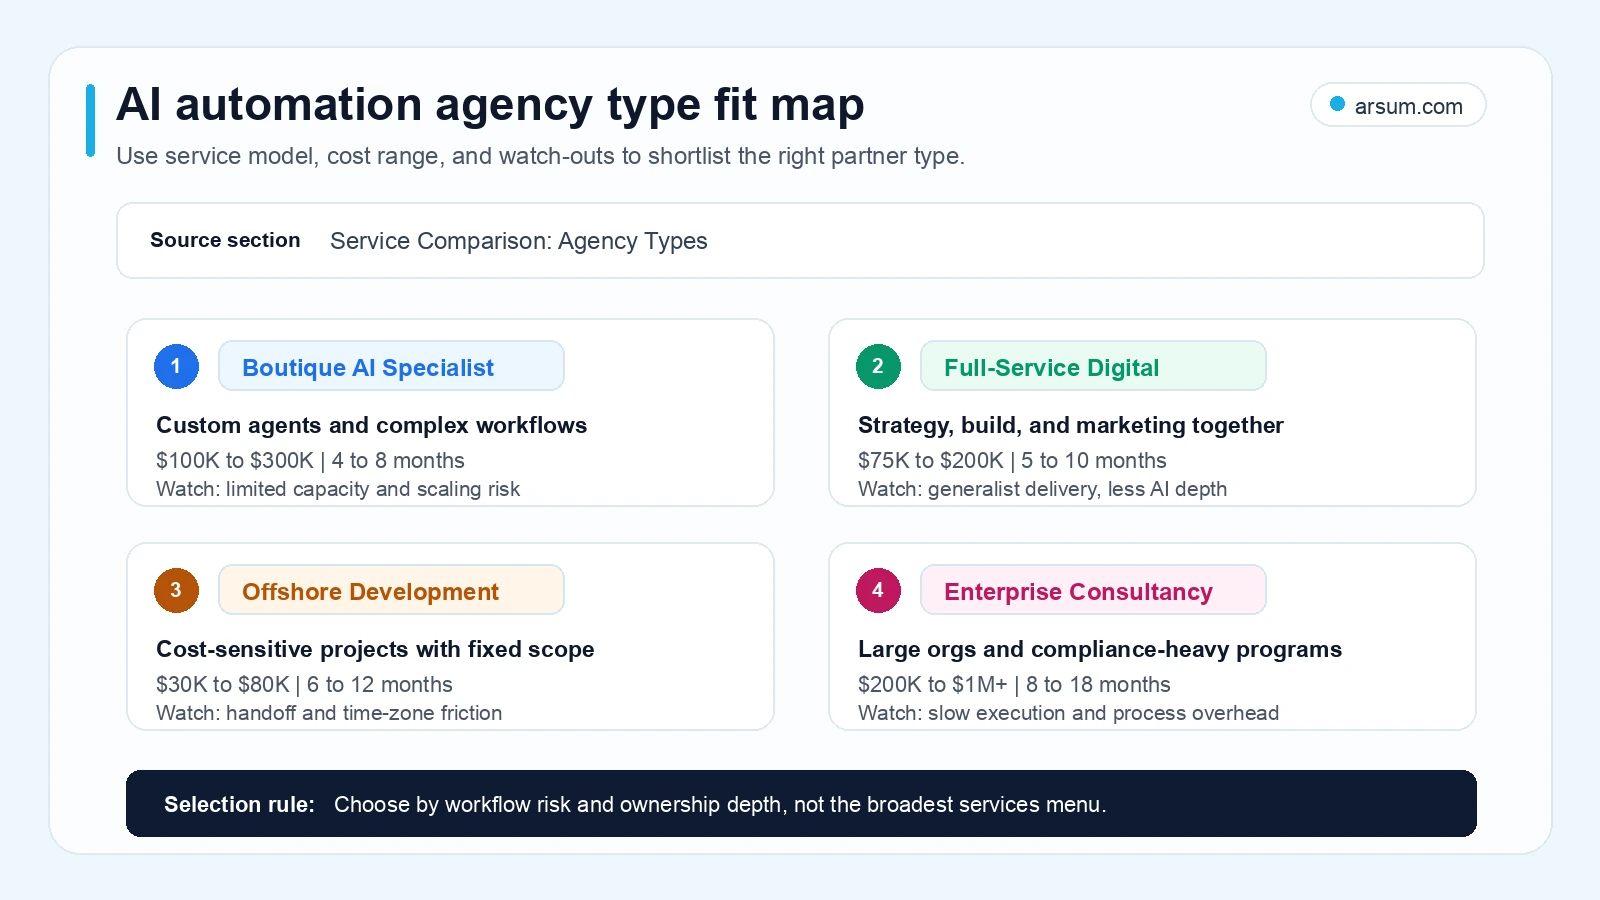Click the blue dot beside arsum.com

coord(1337,104)
